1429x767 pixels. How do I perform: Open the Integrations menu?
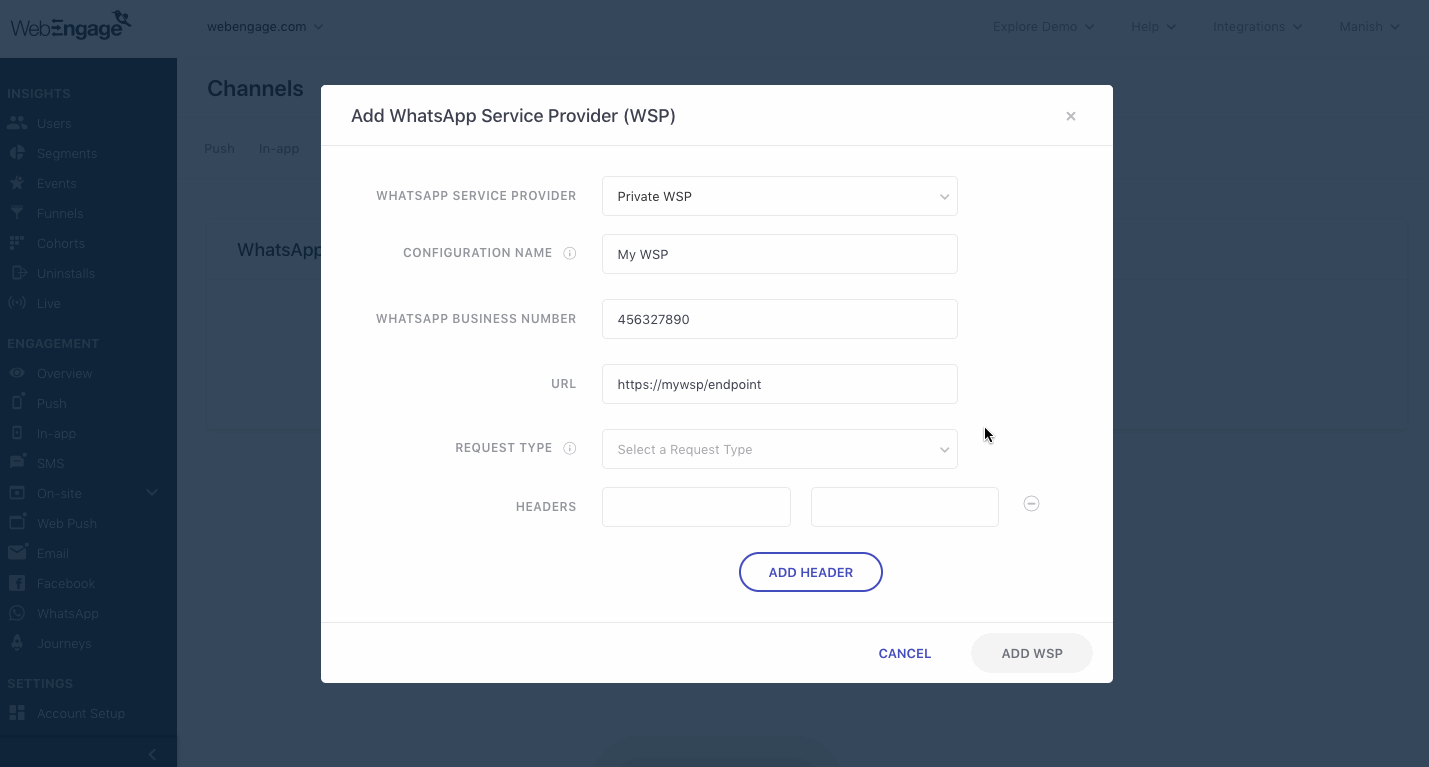point(1258,27)
